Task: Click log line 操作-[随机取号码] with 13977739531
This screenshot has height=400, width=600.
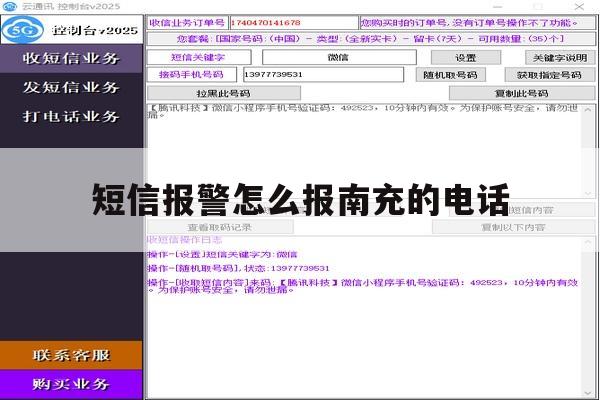Action: [x=238, y=268]
